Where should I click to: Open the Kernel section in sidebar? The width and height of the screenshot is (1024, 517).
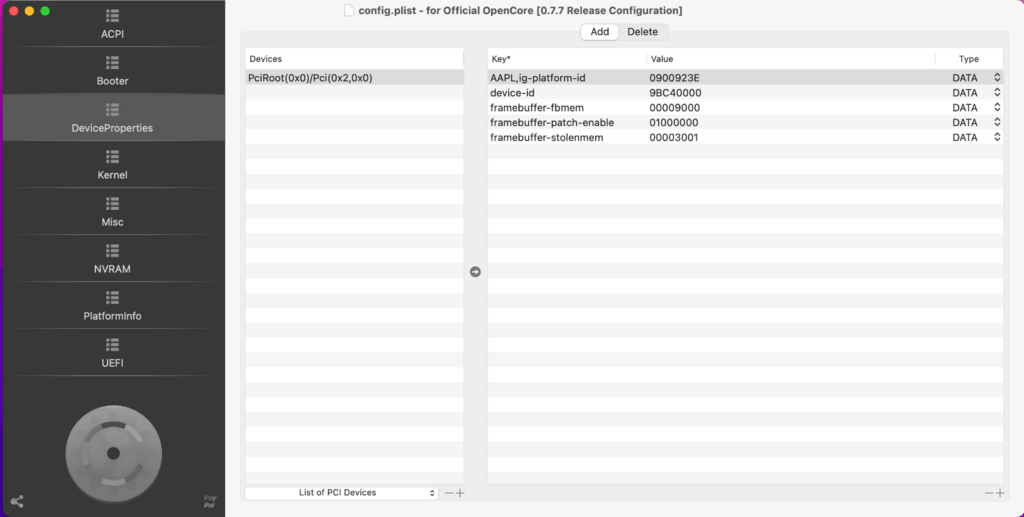coord(112,165)
